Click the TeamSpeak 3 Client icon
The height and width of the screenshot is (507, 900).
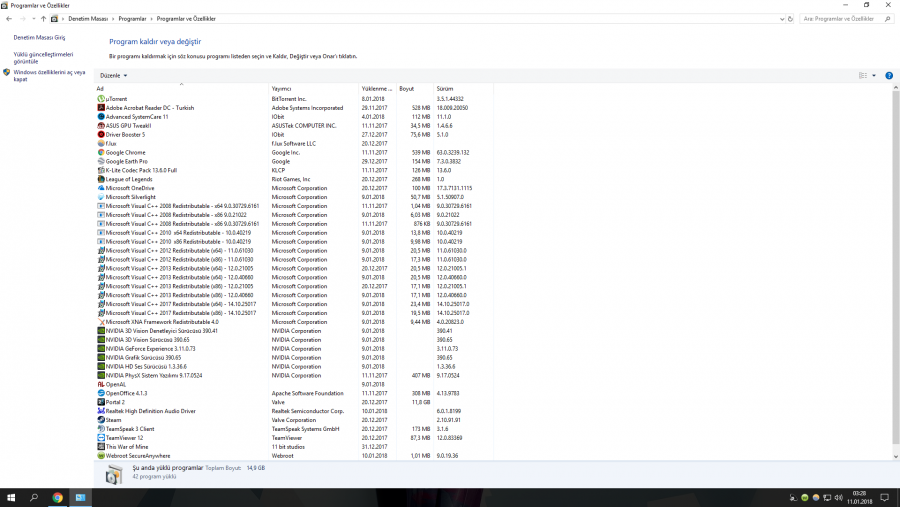(x=101, y=429)
